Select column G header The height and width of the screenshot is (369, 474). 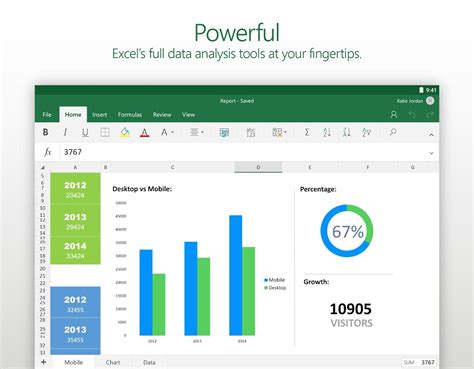click(413, 167)
